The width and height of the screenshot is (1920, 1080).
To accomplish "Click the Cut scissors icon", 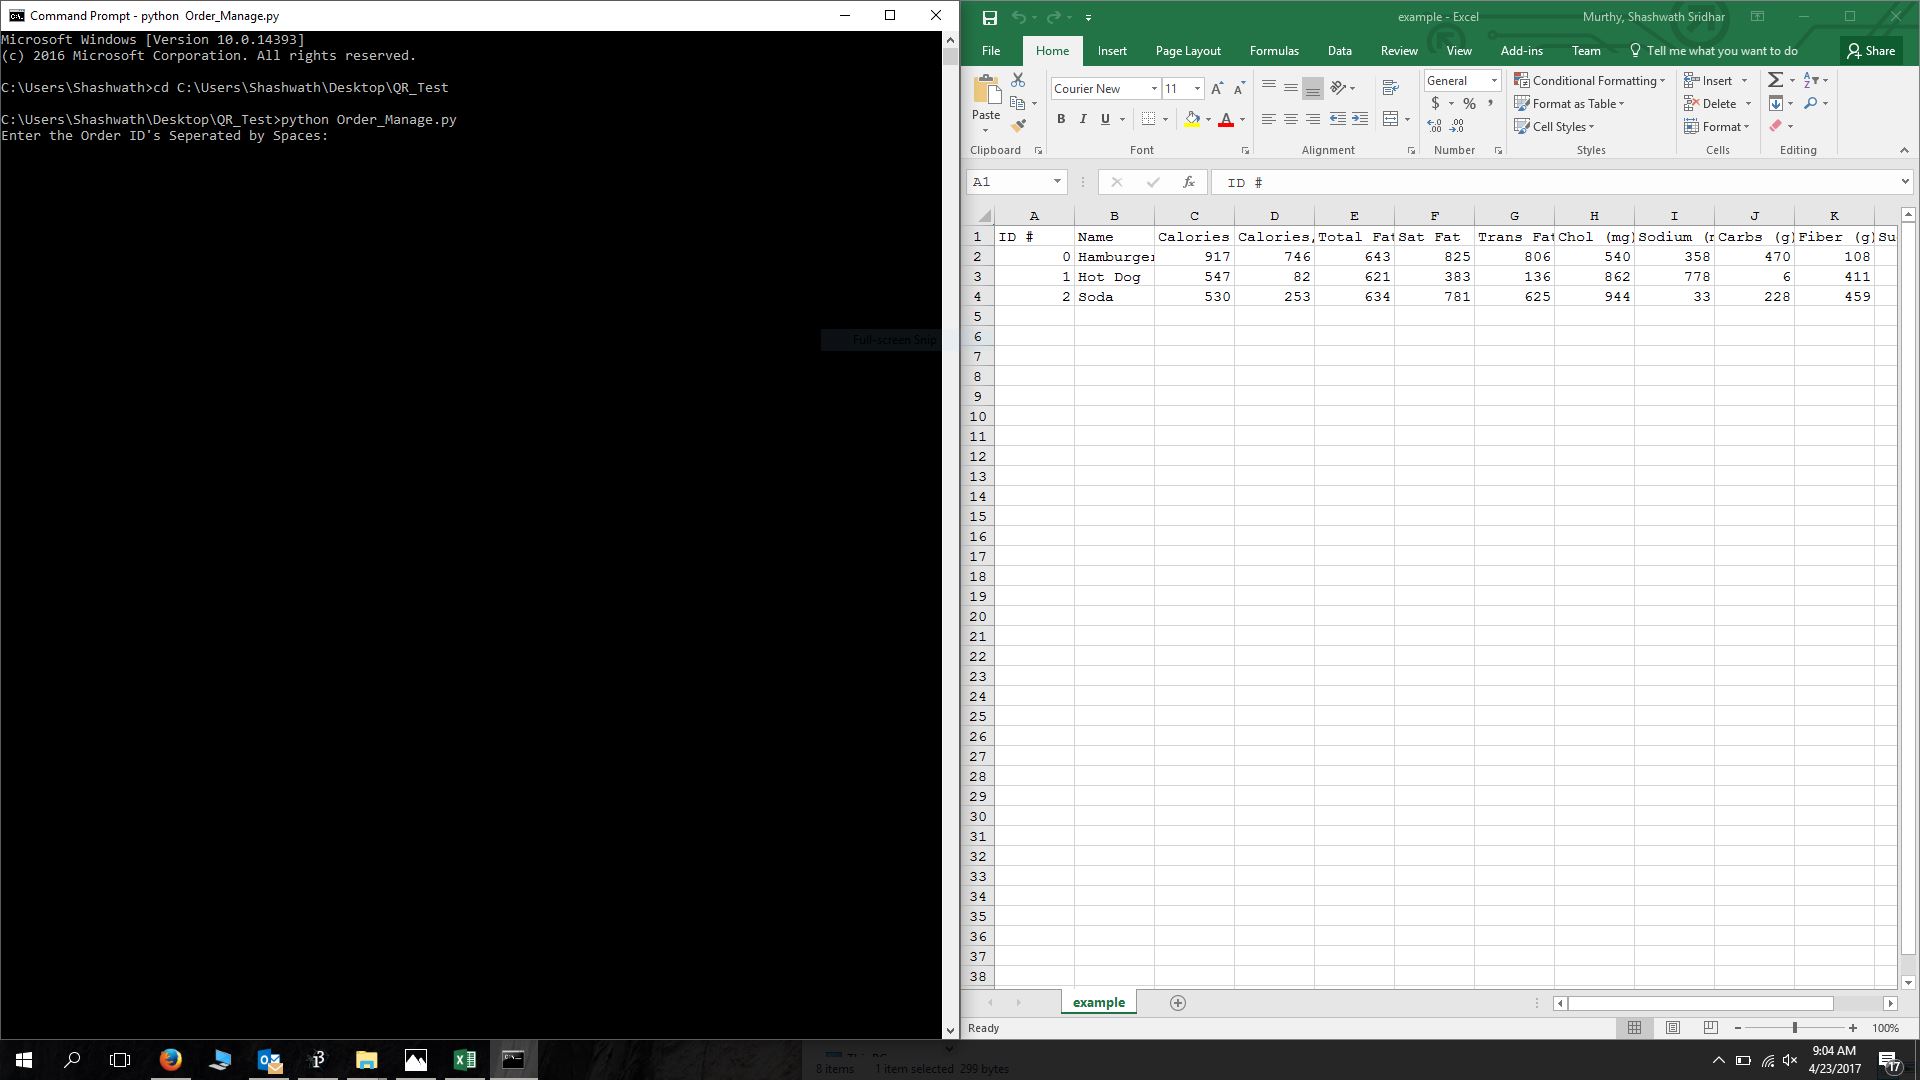I will click(x=1018, y=80).
